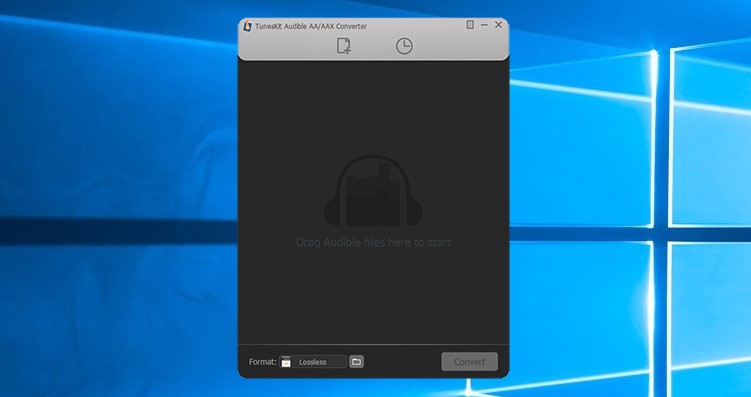
Task: Close the TunesKit Audible Converter window
Action: click(x=498, y=24)
